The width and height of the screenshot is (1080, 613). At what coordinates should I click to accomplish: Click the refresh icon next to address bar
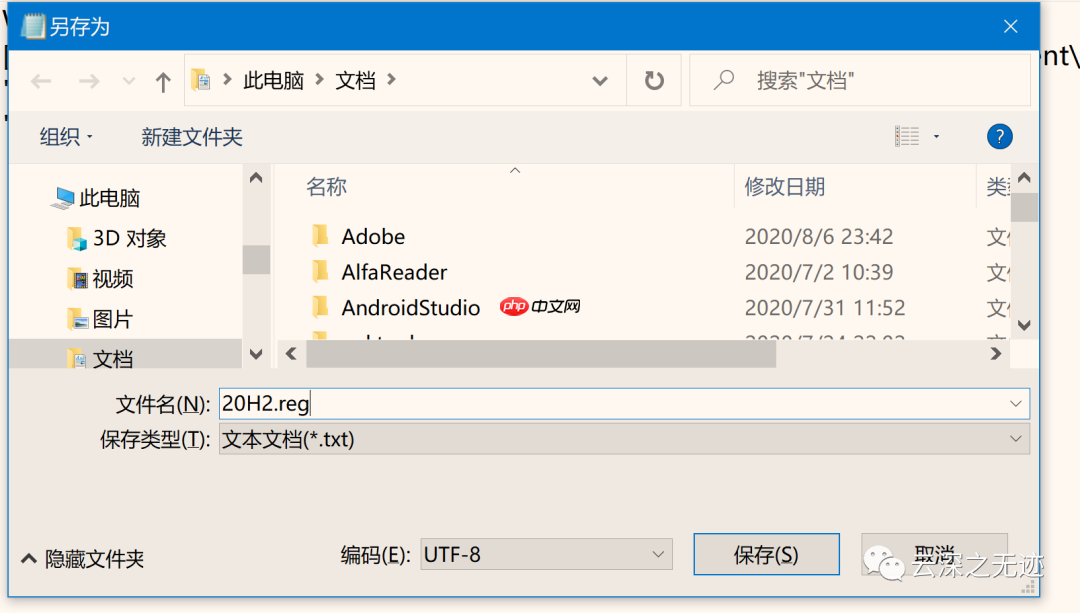point(654,81)
